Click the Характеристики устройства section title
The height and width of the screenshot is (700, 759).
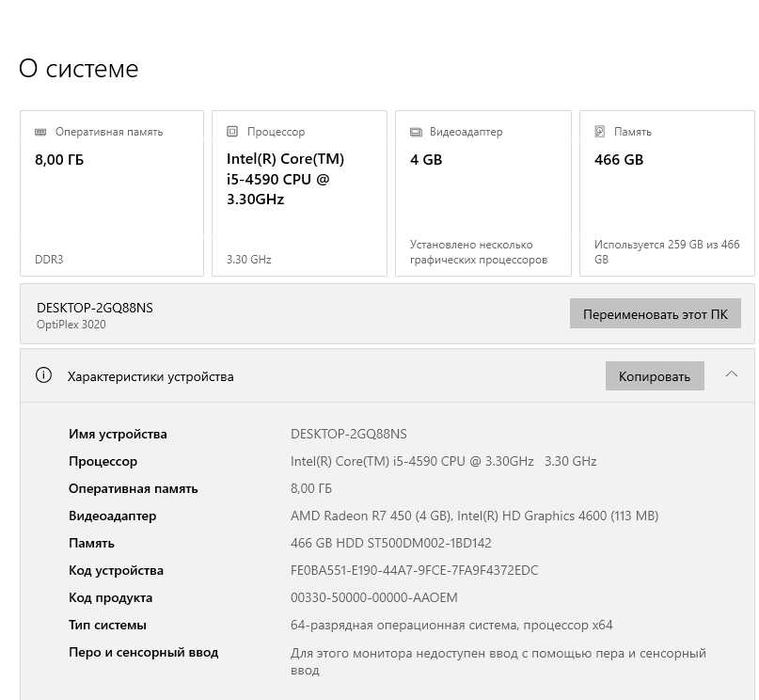(150, 377)
